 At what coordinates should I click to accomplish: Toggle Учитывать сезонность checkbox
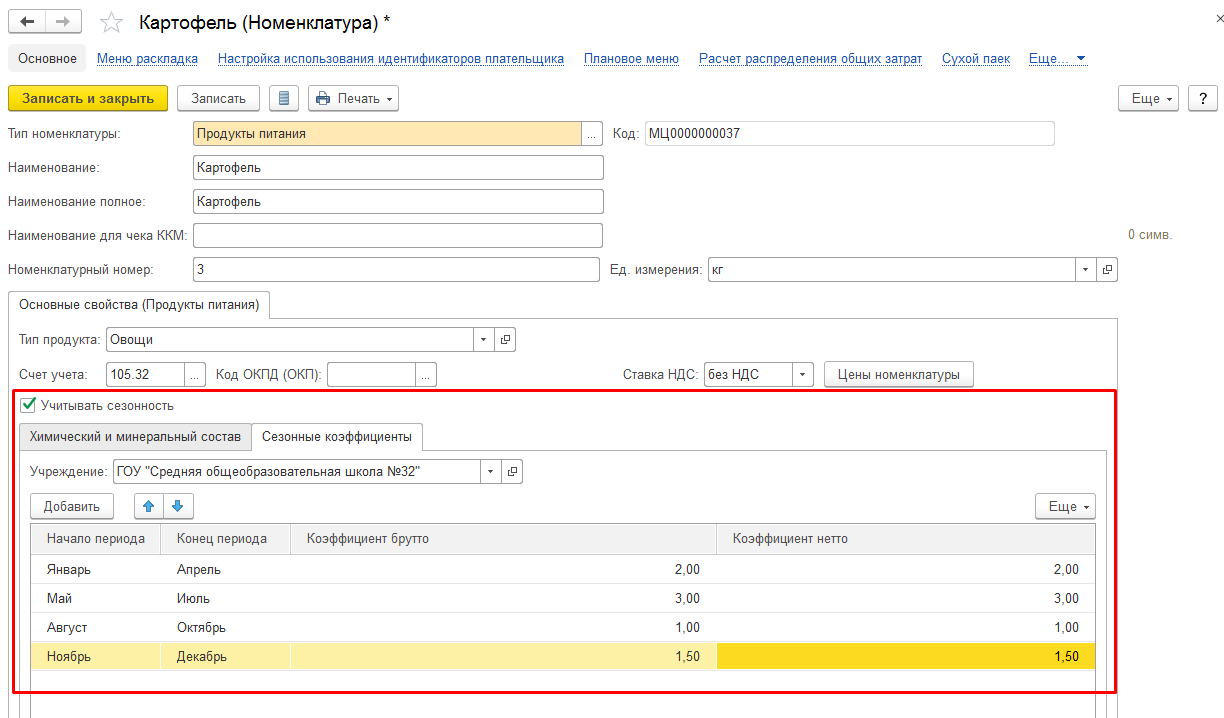[x=28, y=405]
